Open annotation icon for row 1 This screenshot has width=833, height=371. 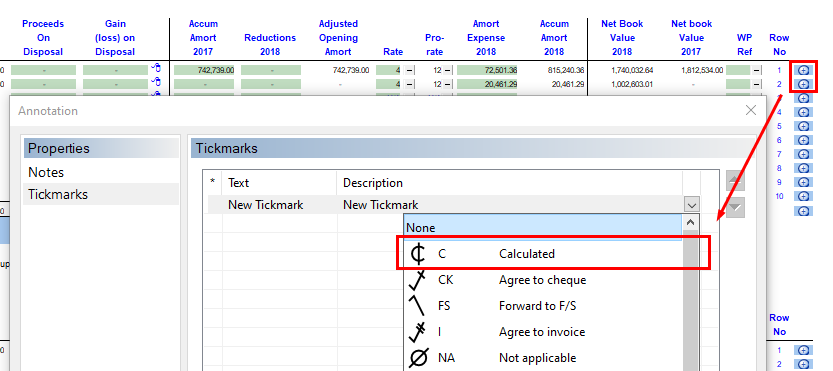coord(803,70)
